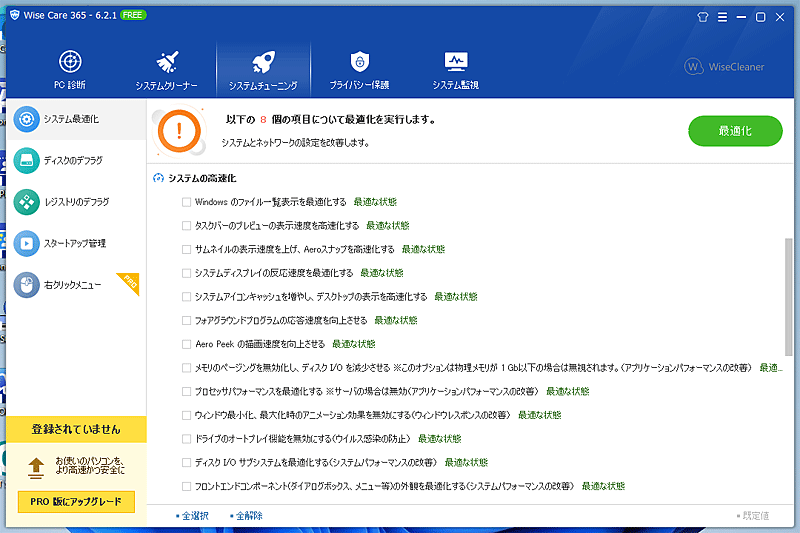Open the hamburger menu in title bar
Image resolution: width=800 pixels, height=533 pixels.
pyautogui.click(x=722, y=17)
